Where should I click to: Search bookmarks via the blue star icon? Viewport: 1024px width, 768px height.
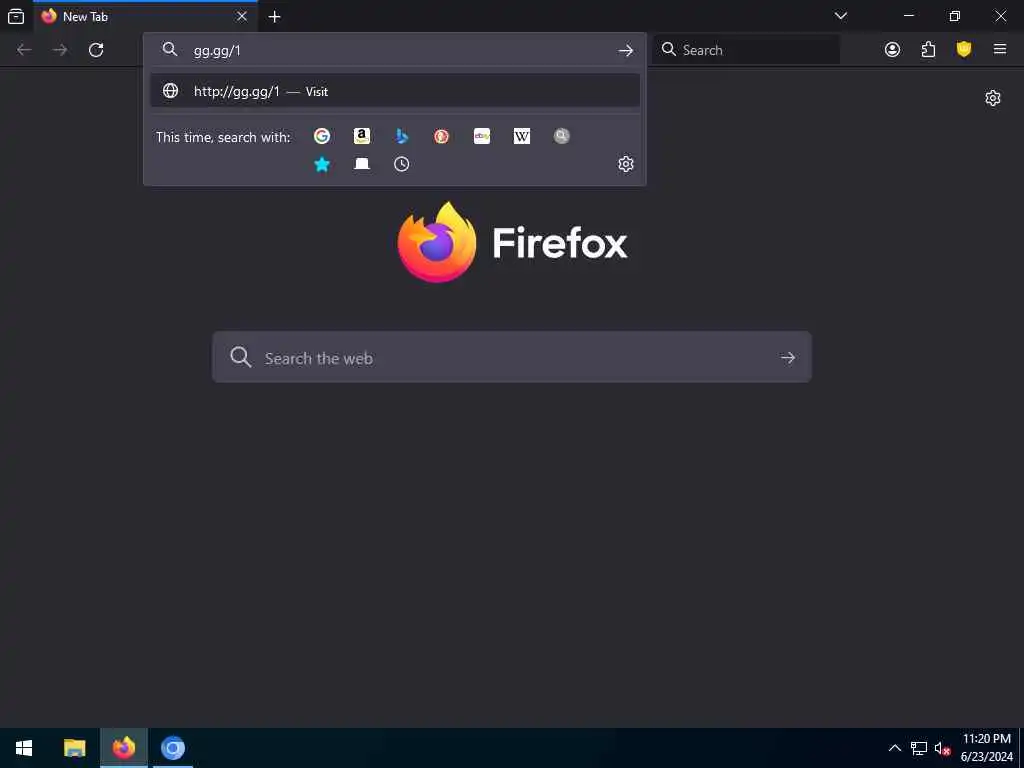322,164
